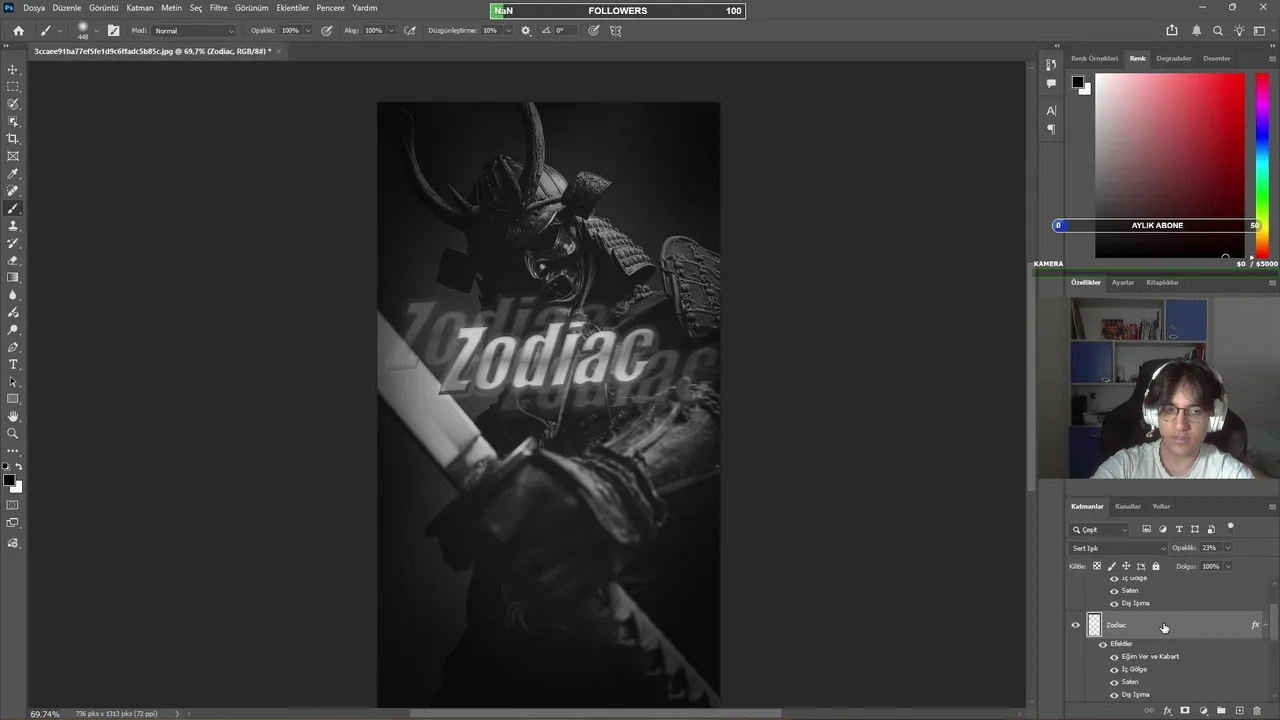
Task: Switch to Degradeler tab
Action: click(x=1174, y=58)
